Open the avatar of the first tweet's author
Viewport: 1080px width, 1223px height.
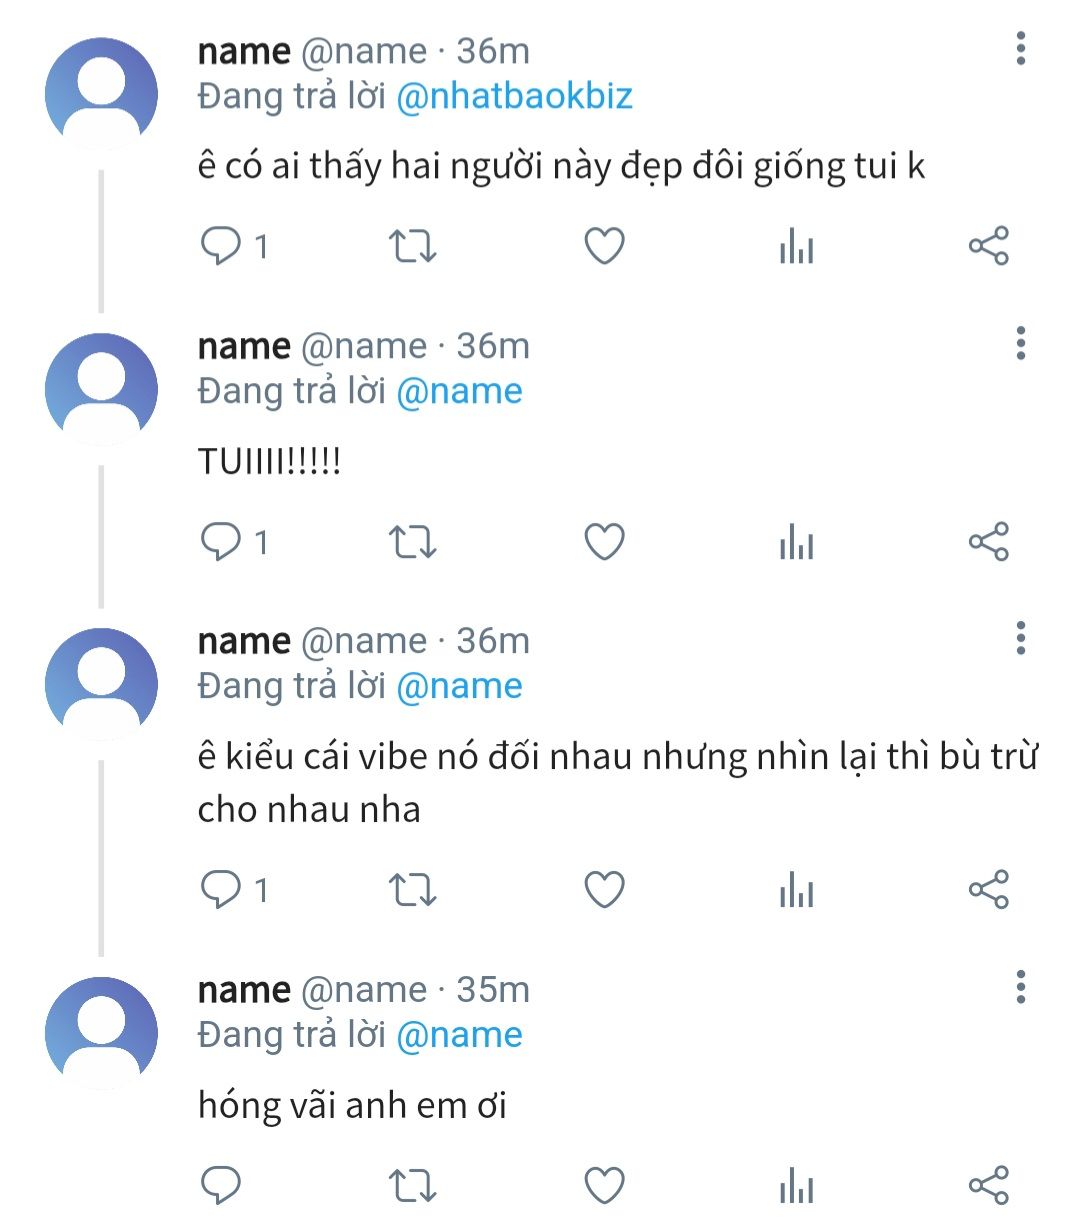pyautogui.click(x=101, y=93)
